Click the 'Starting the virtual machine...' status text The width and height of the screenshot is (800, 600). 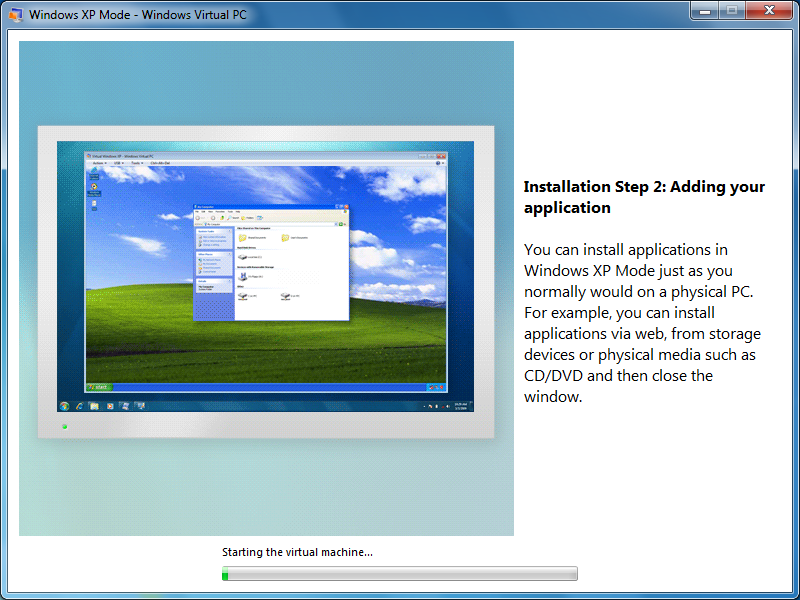(297, 552)
